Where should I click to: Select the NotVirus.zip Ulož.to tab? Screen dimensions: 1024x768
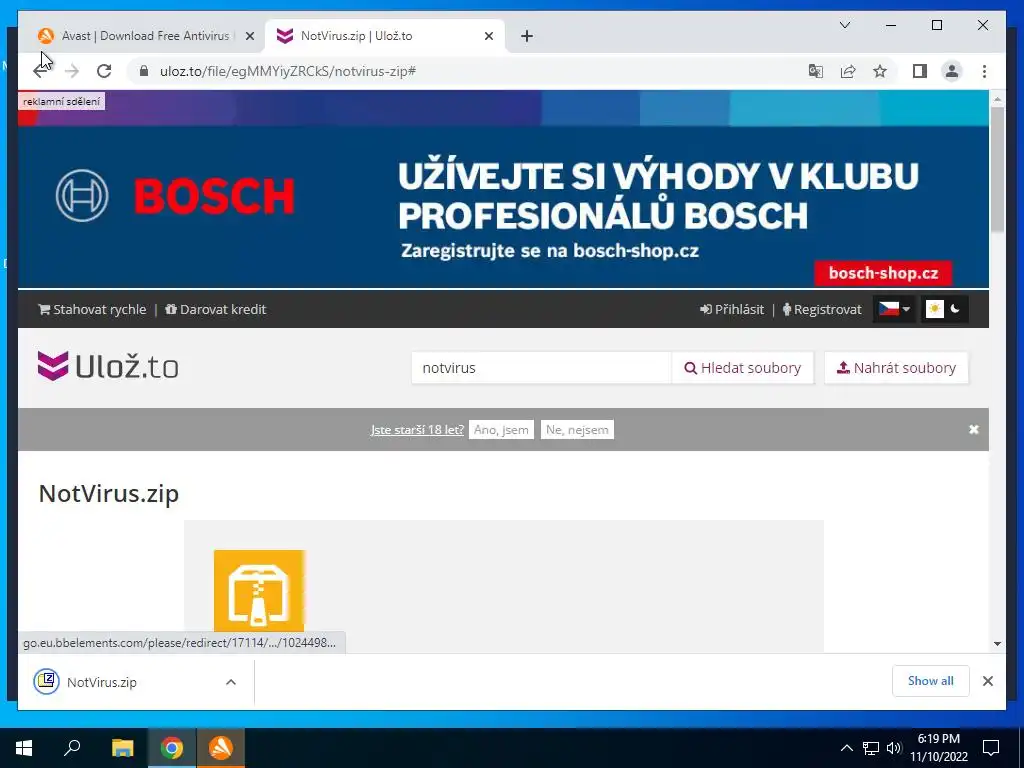coord(385,36)
